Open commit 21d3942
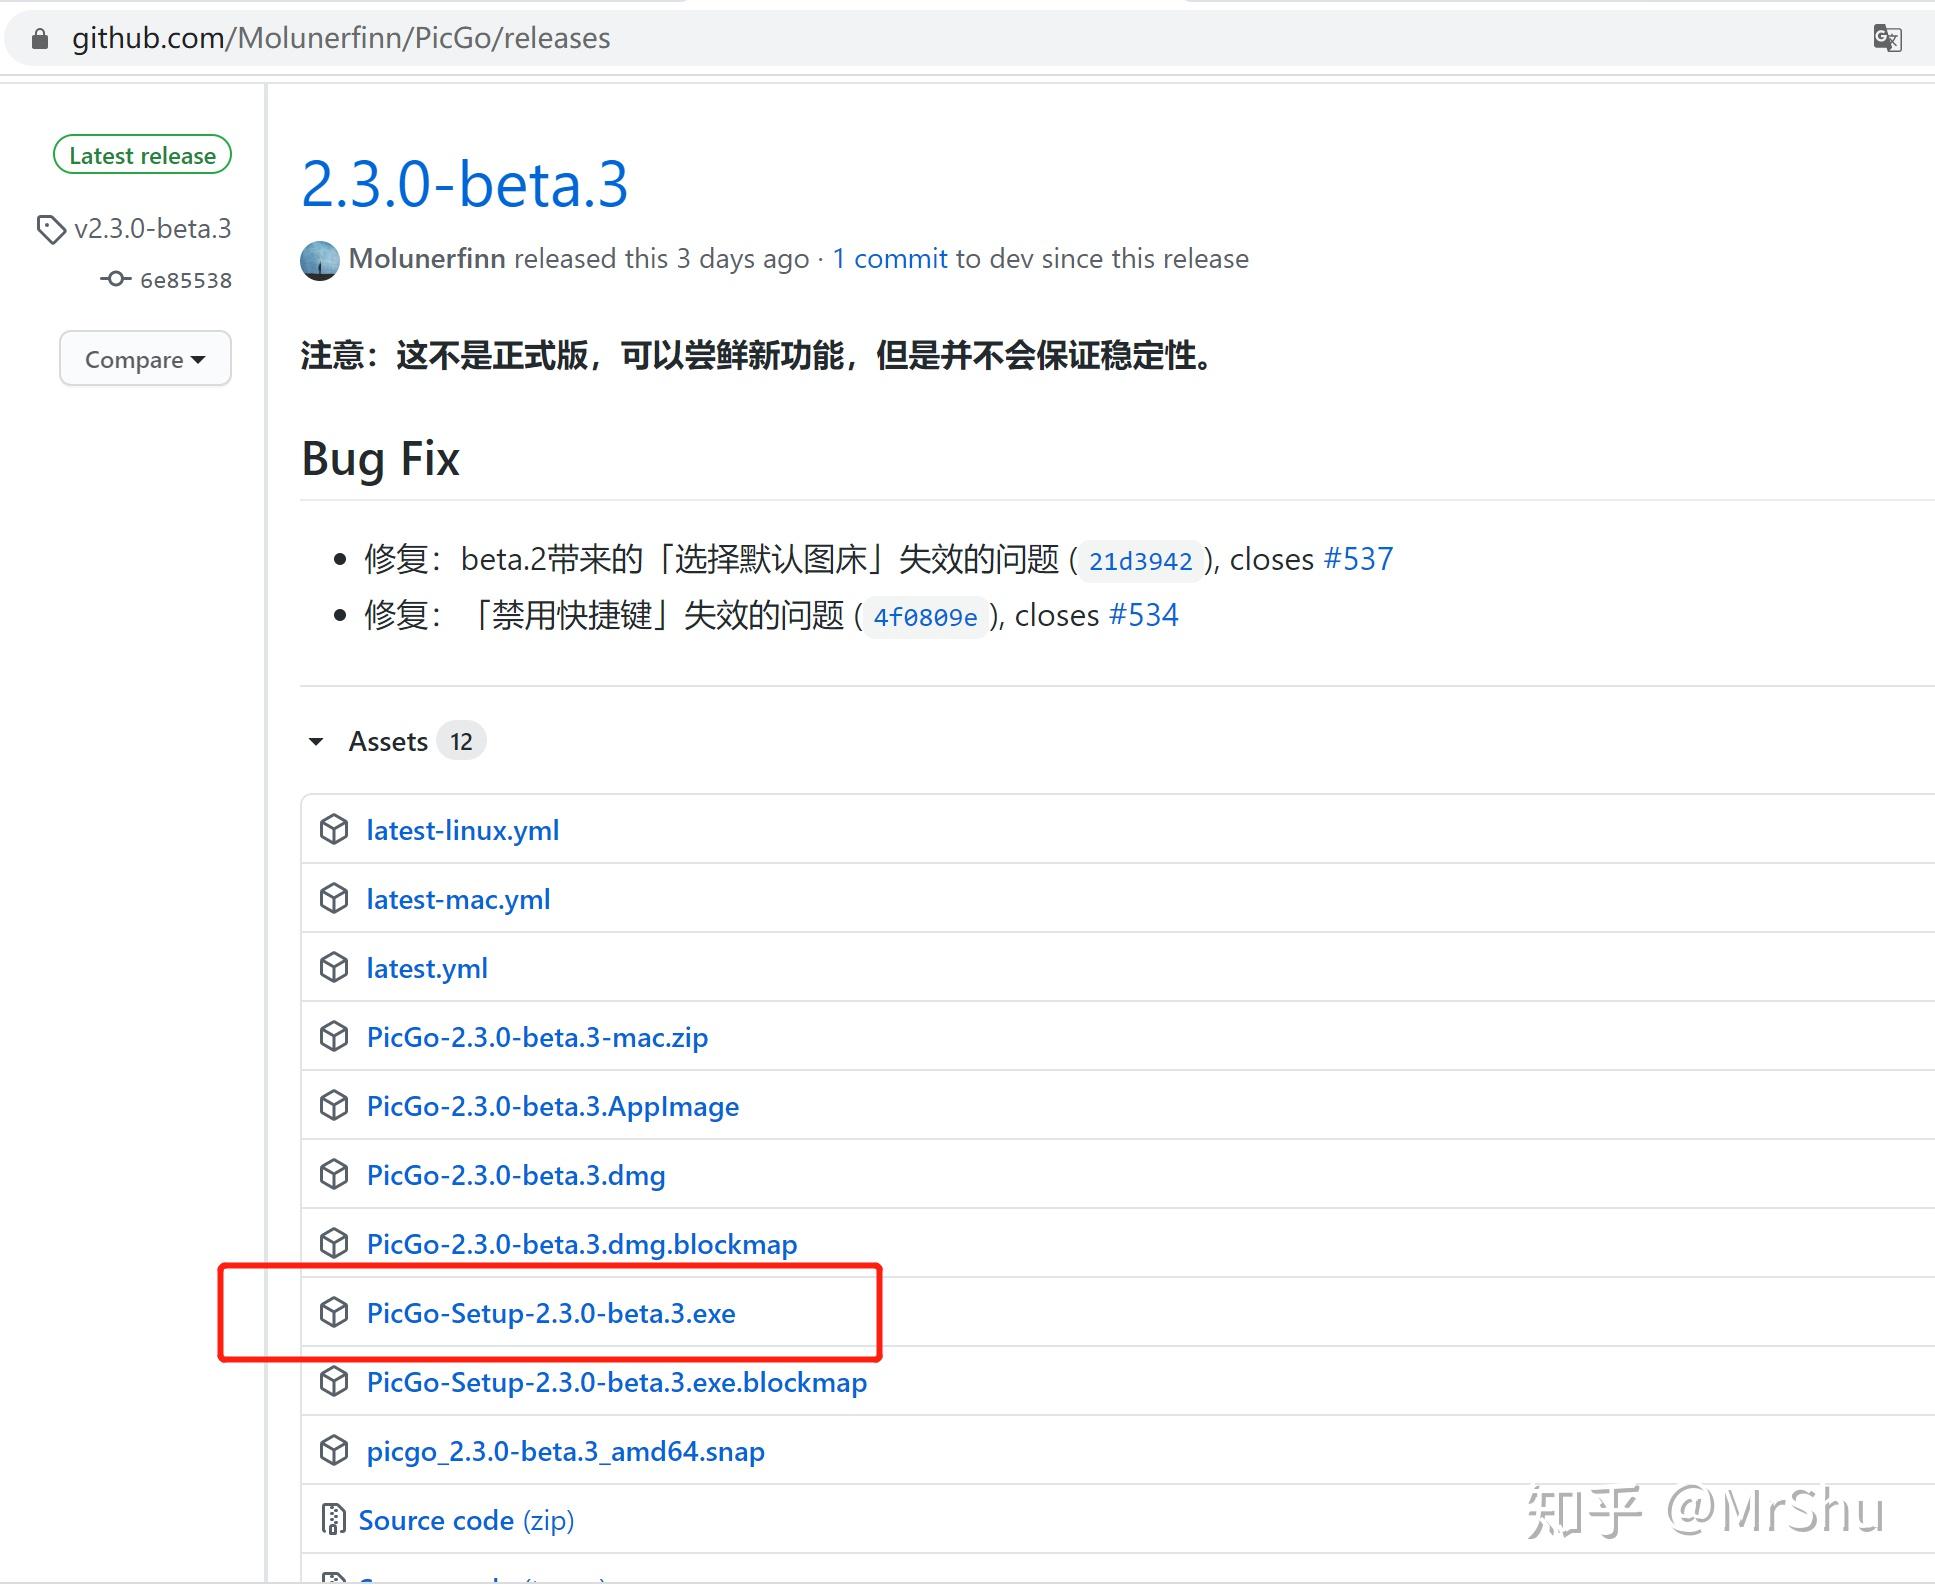 coord(1140,561)
